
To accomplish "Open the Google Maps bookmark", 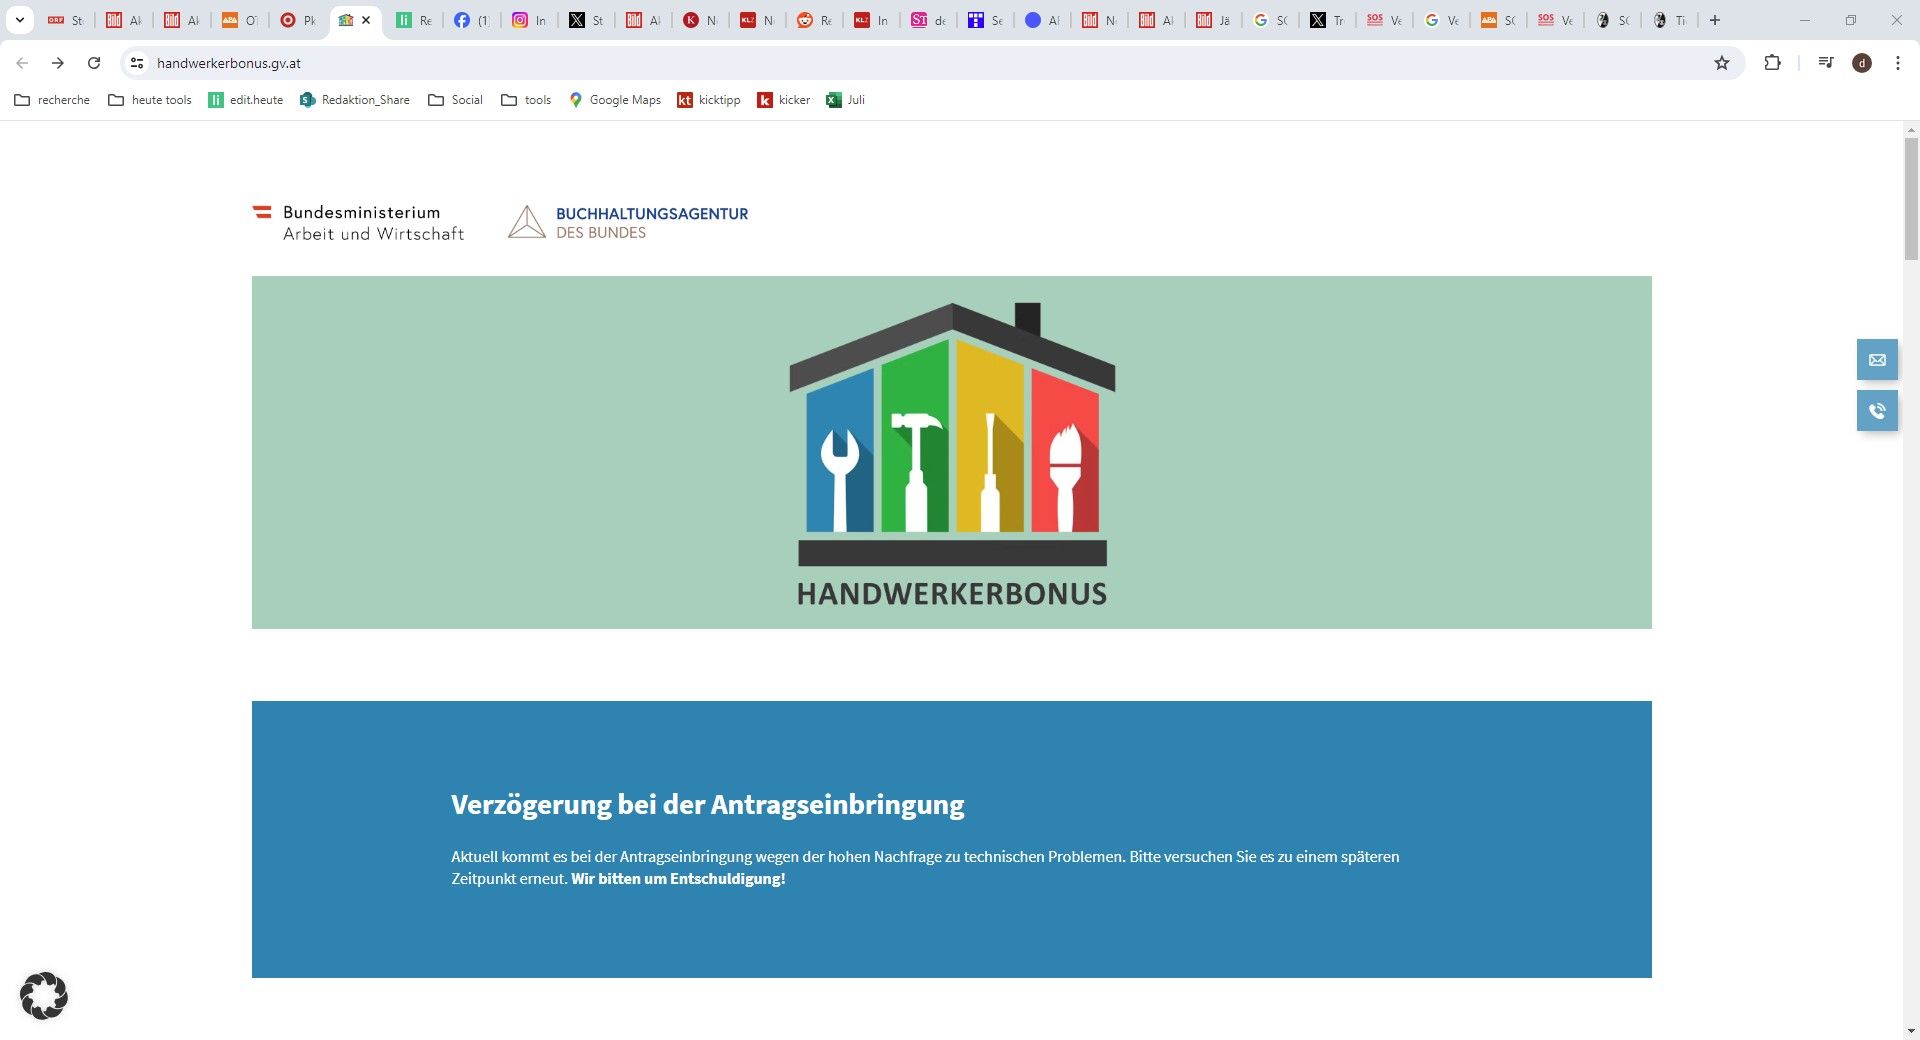I will tap(614, 100).
